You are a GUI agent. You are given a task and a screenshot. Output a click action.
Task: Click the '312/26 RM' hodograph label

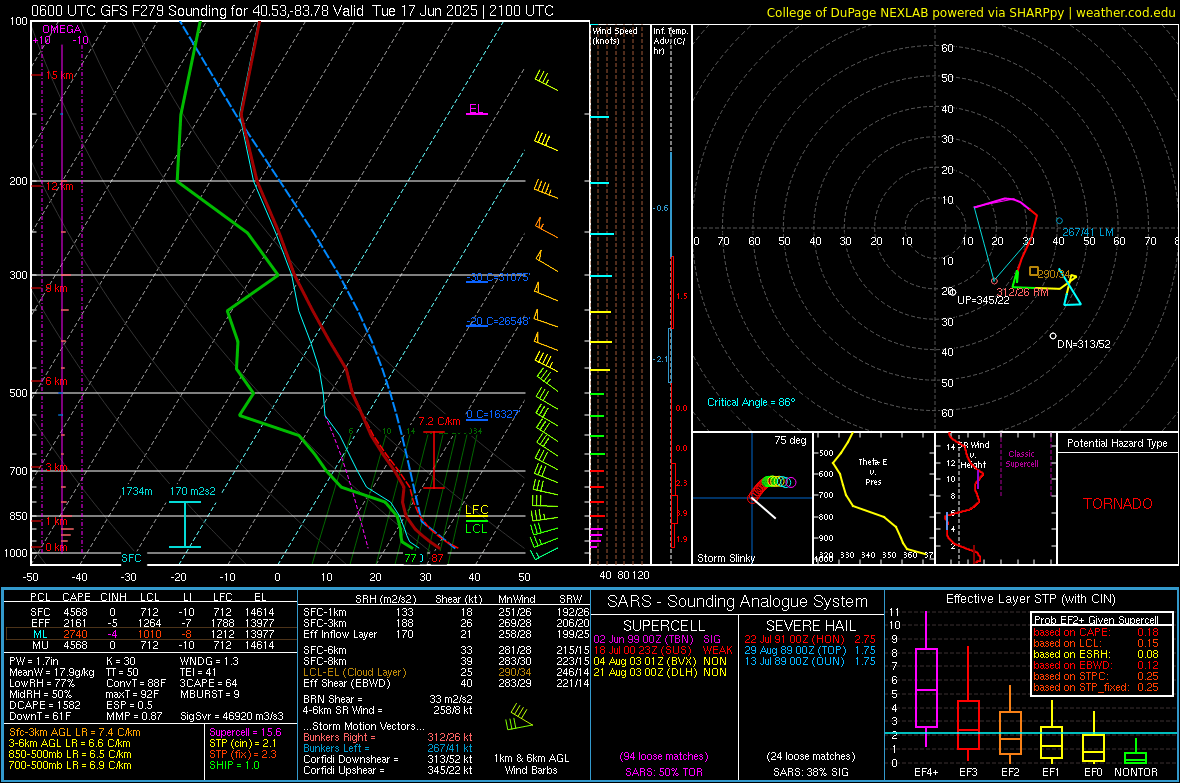pos(1023,292)
